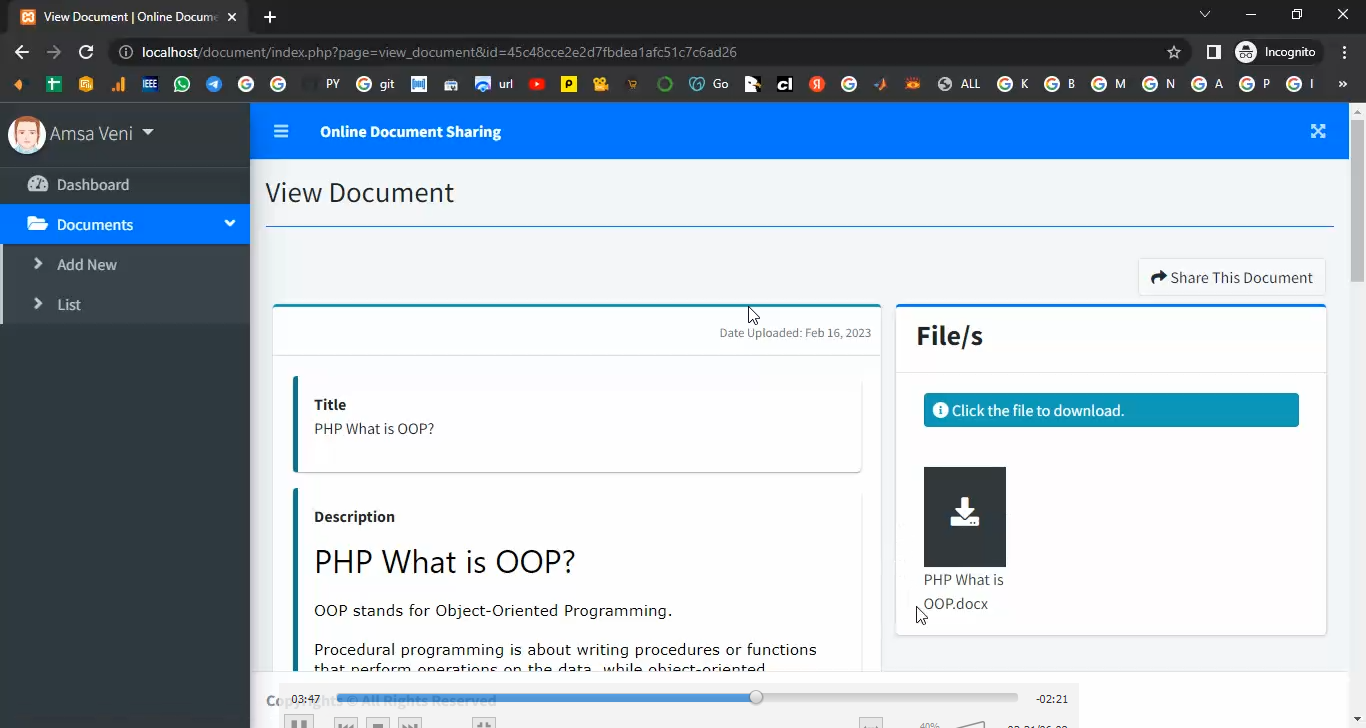Viewport: 1366px width, 728px height.
Task: Click the user avatar picture
Action: (x=27, y=134)
